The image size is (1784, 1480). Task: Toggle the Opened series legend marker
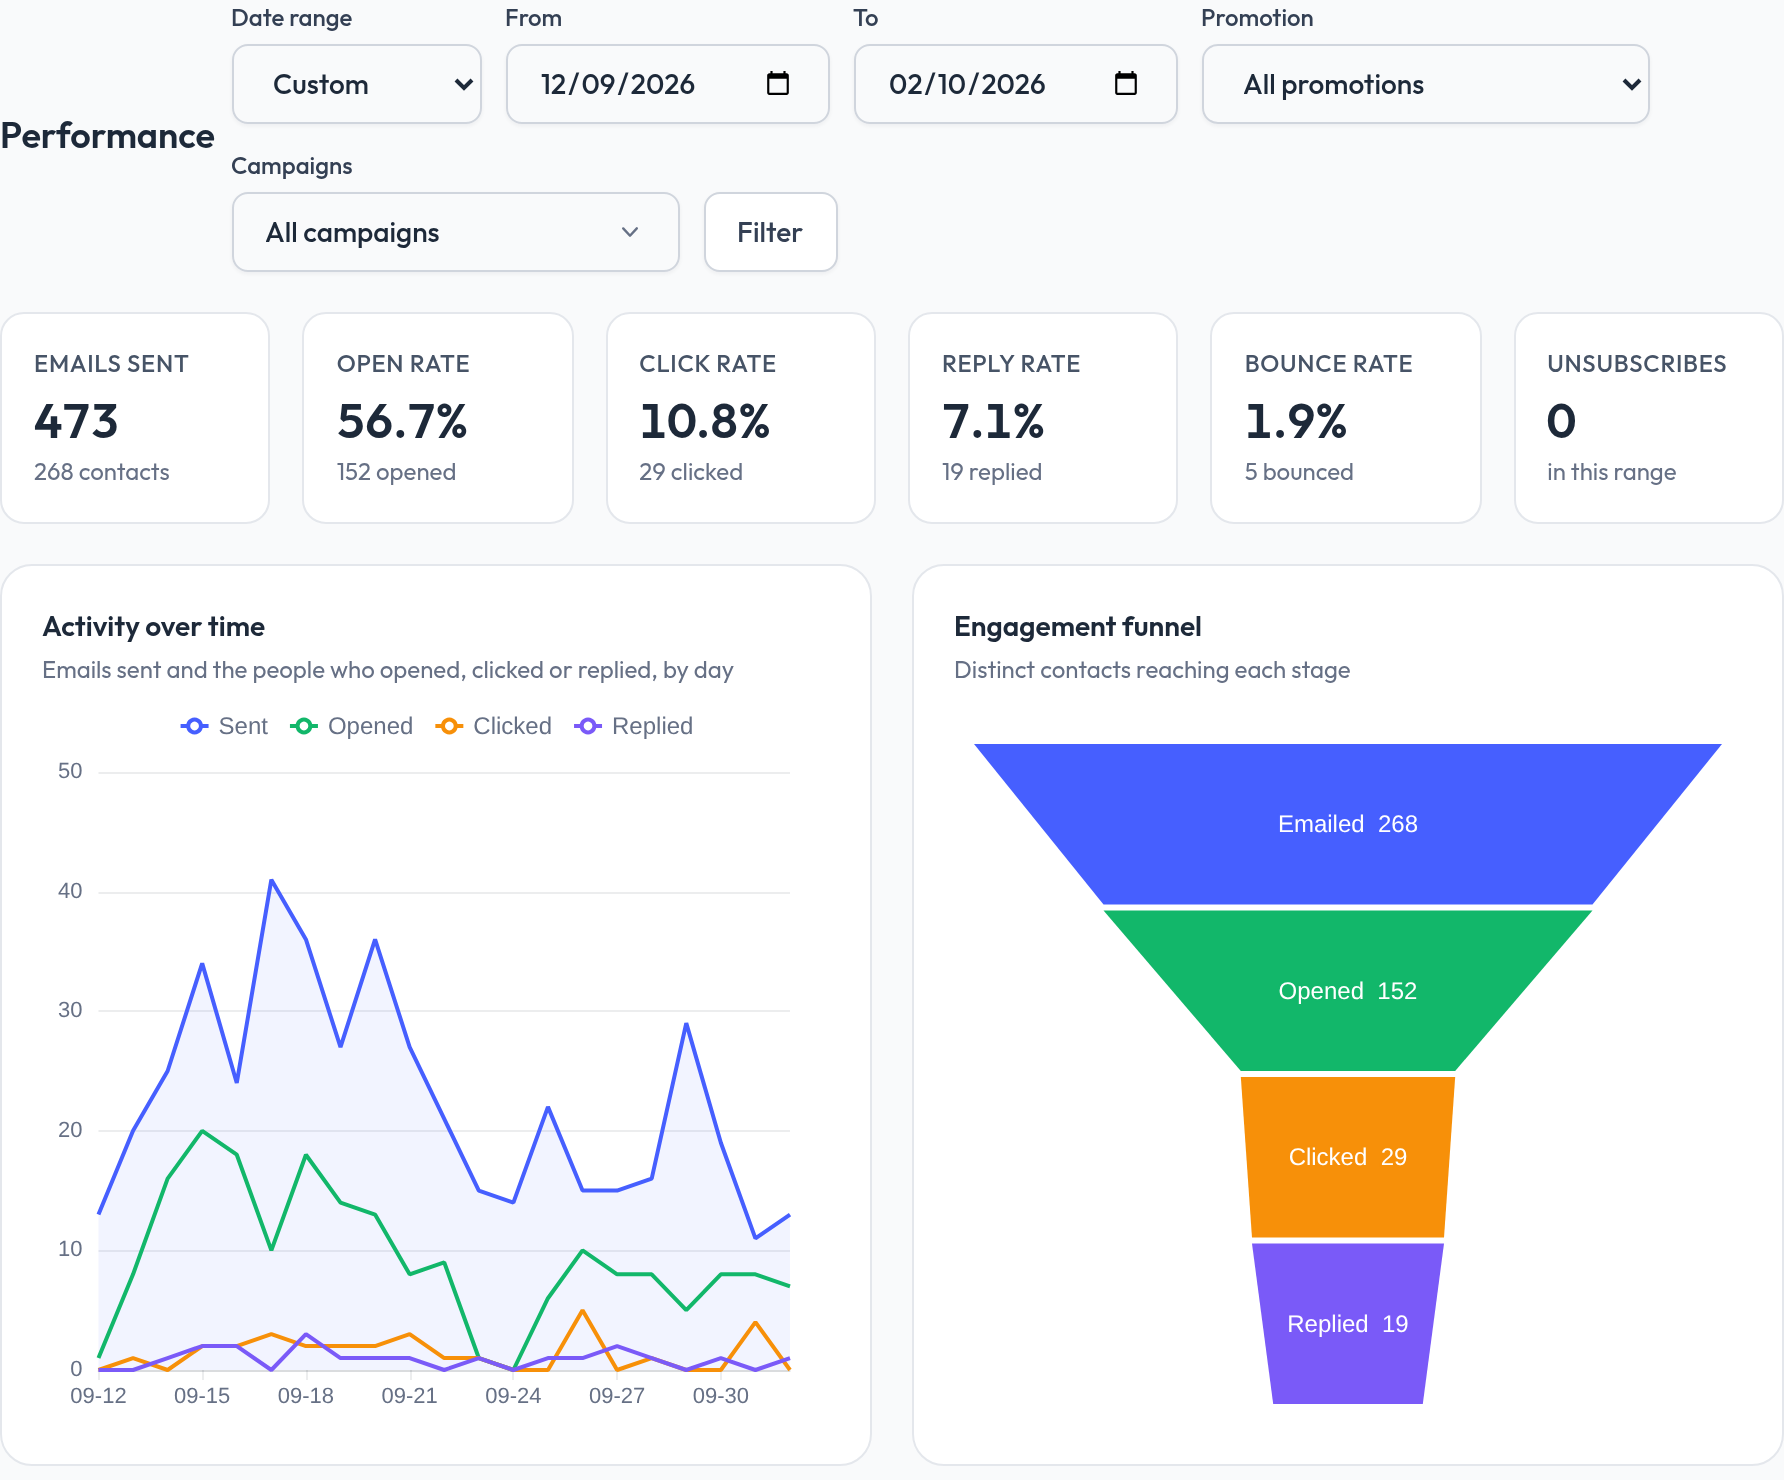point(304,726)
